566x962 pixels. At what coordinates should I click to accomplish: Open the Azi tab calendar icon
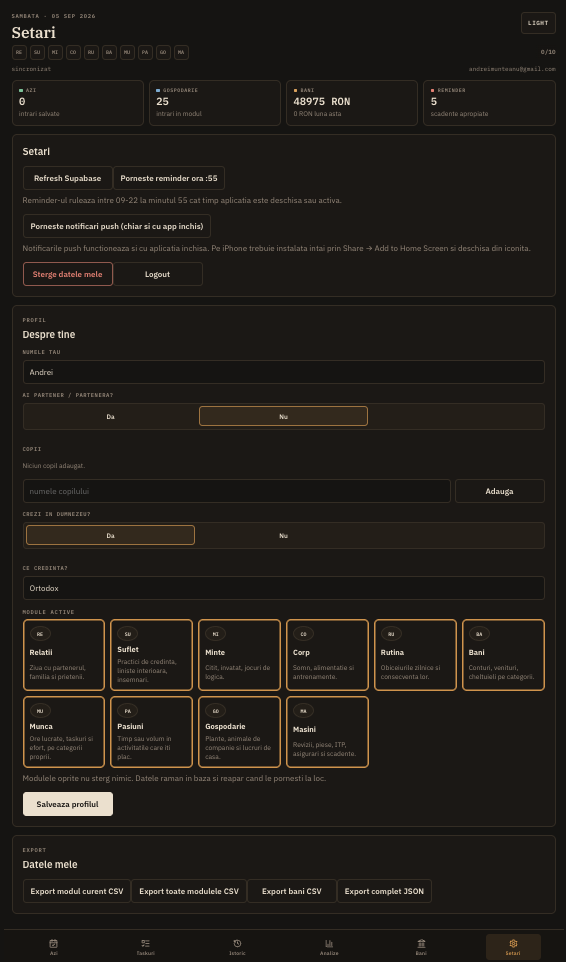[x=53, y=943]
